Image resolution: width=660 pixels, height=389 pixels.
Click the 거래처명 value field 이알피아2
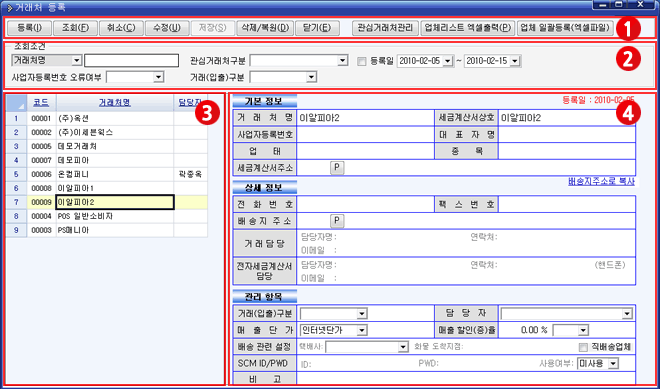[x=365, y=118]
